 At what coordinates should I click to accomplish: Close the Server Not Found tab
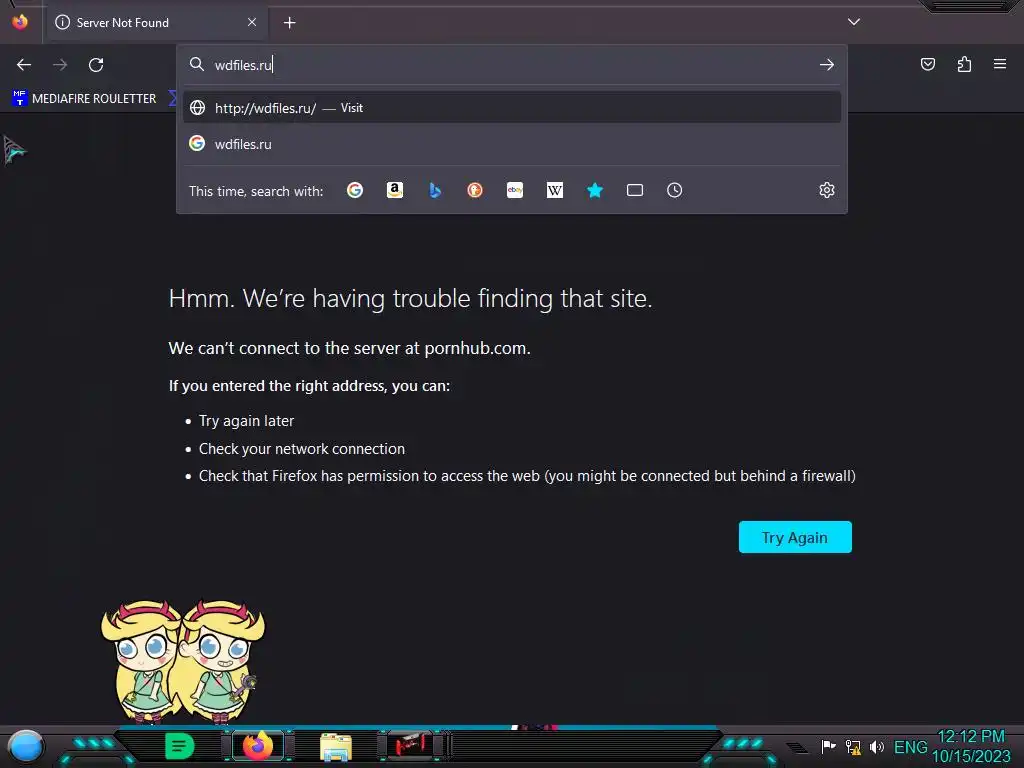[x=252, y=22]
